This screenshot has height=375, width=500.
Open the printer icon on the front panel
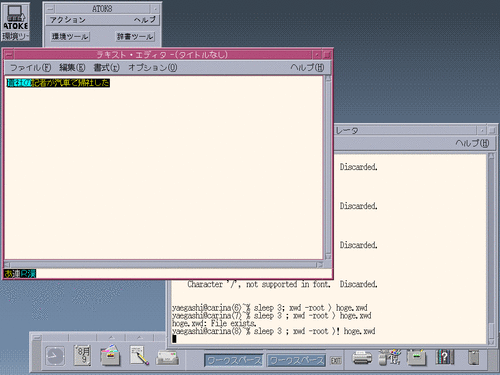coord(362,358)
